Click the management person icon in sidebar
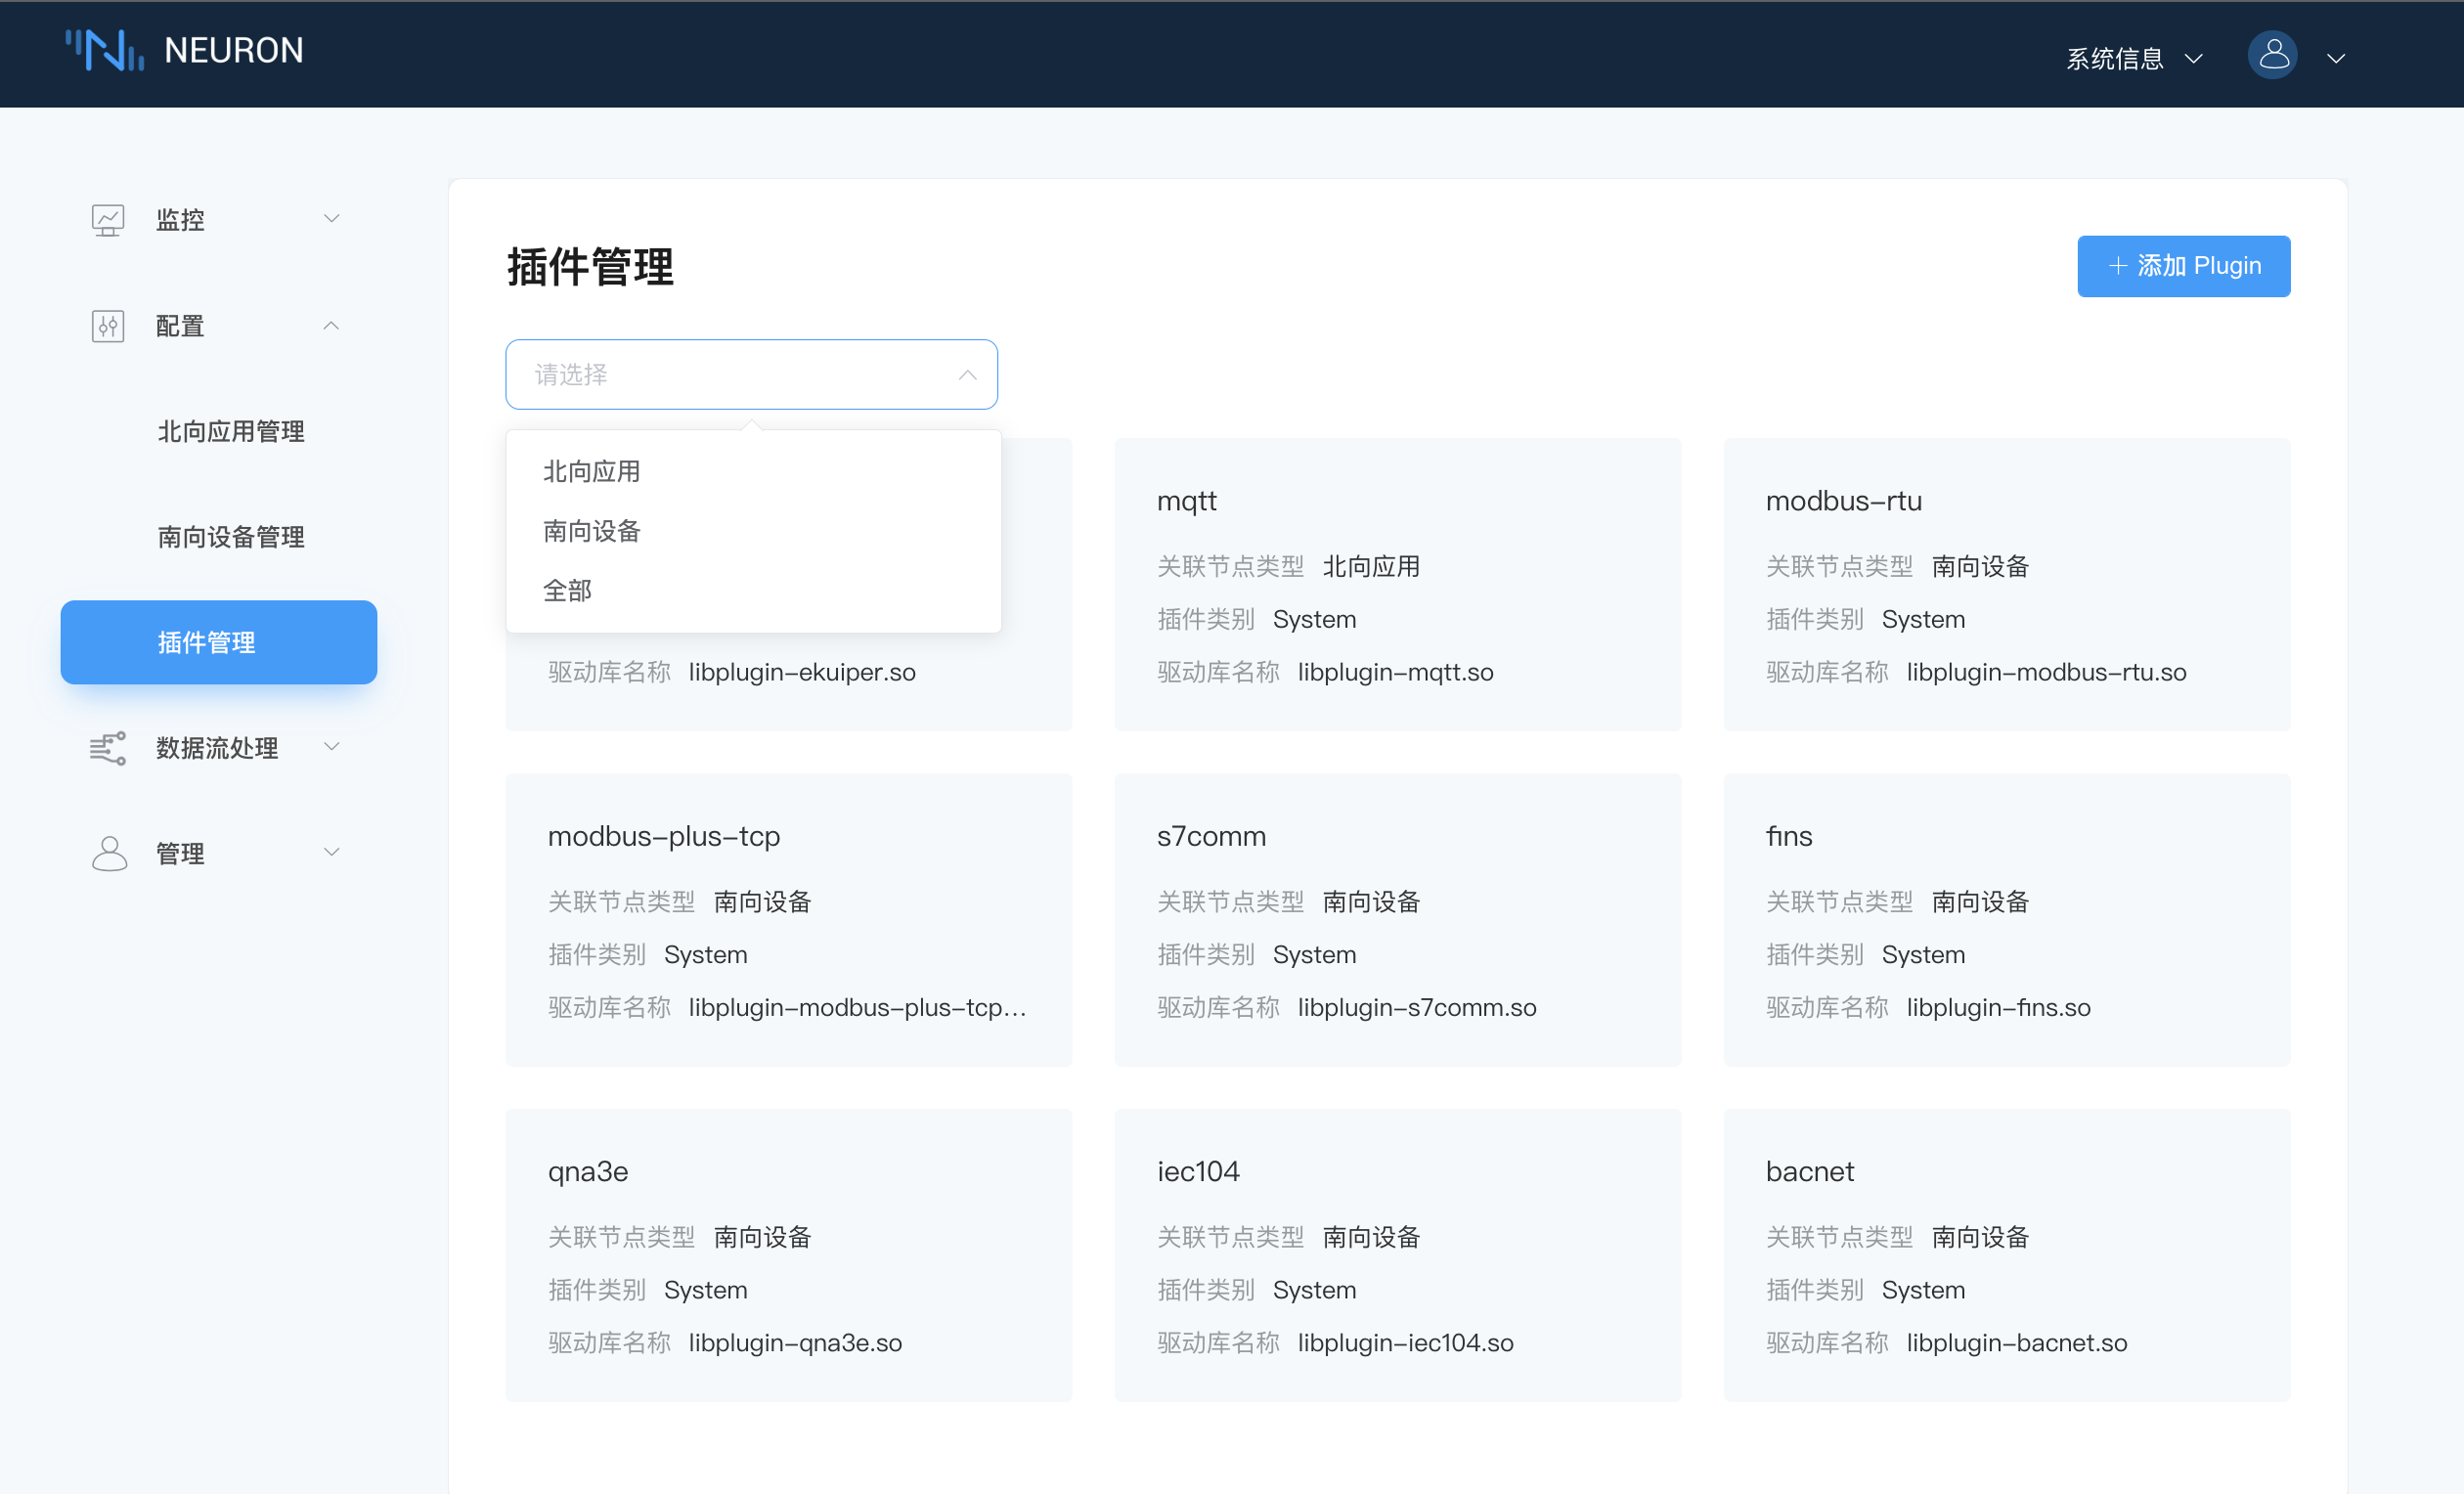 click(x=108, y=853)
